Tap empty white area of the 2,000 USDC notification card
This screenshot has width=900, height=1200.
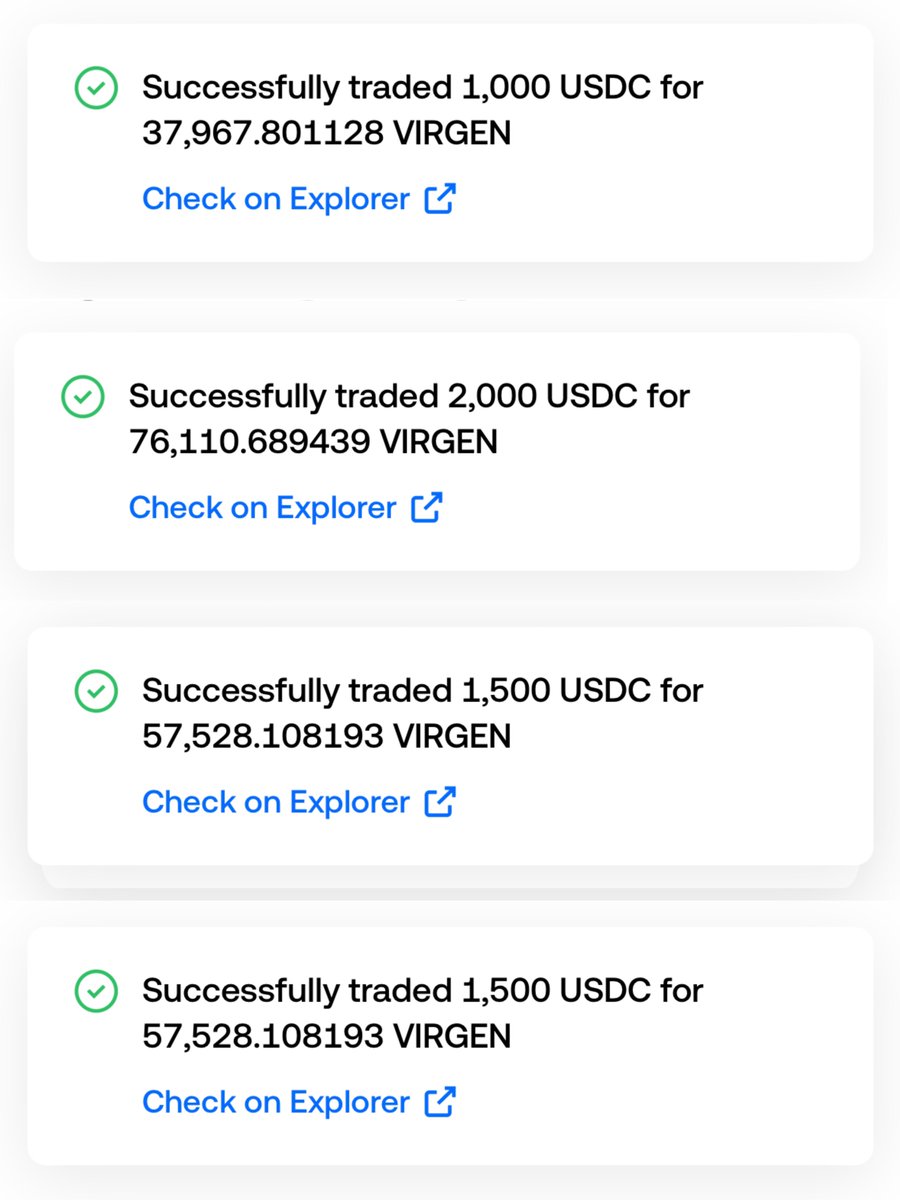click(x=680, y=500)
